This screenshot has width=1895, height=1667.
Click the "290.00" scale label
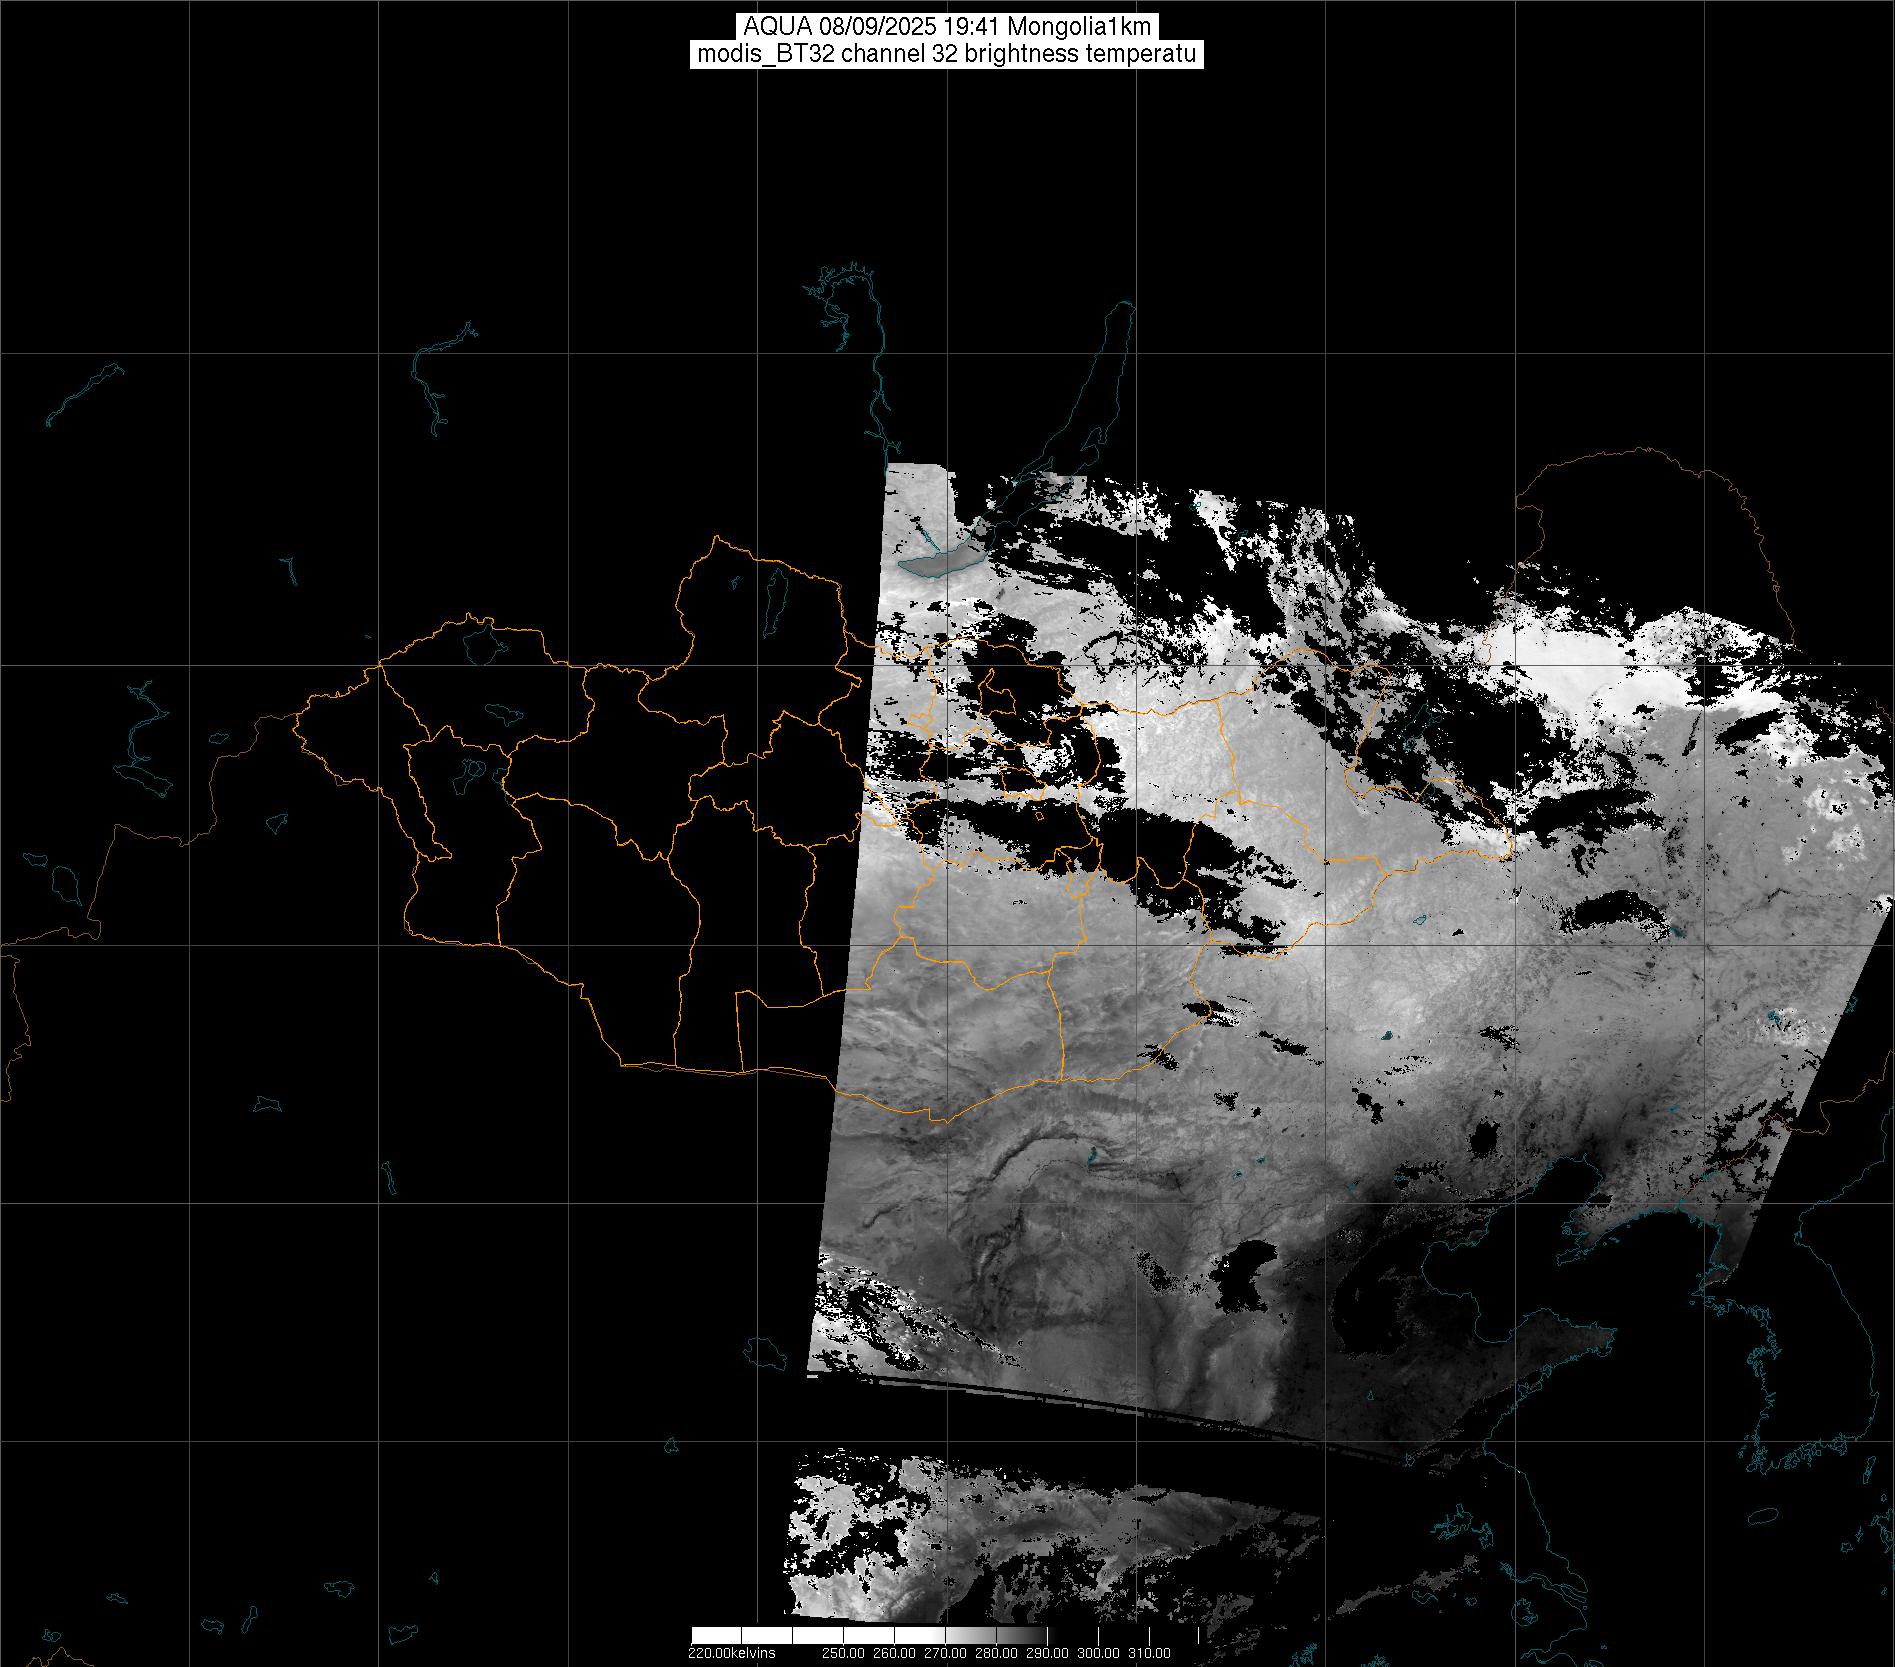1047,1653
